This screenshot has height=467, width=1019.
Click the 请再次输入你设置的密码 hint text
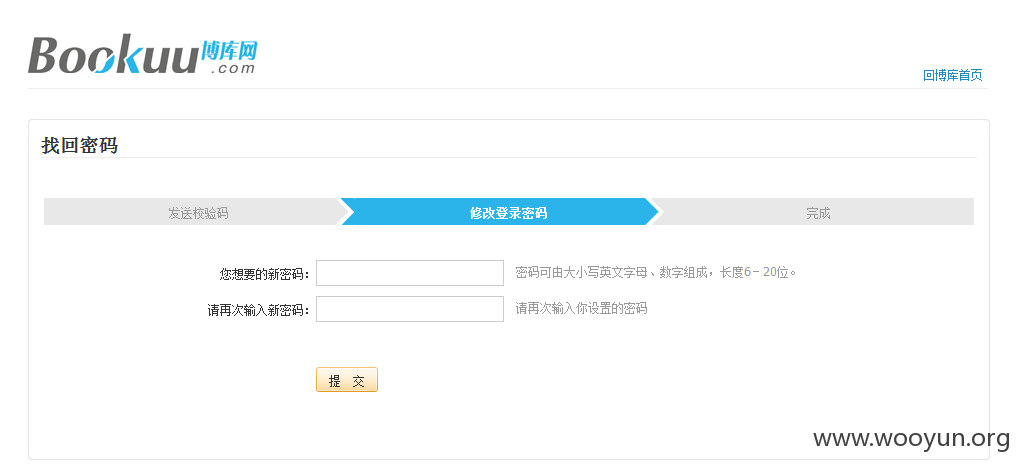pyautogui.click(x=582, y=308)
